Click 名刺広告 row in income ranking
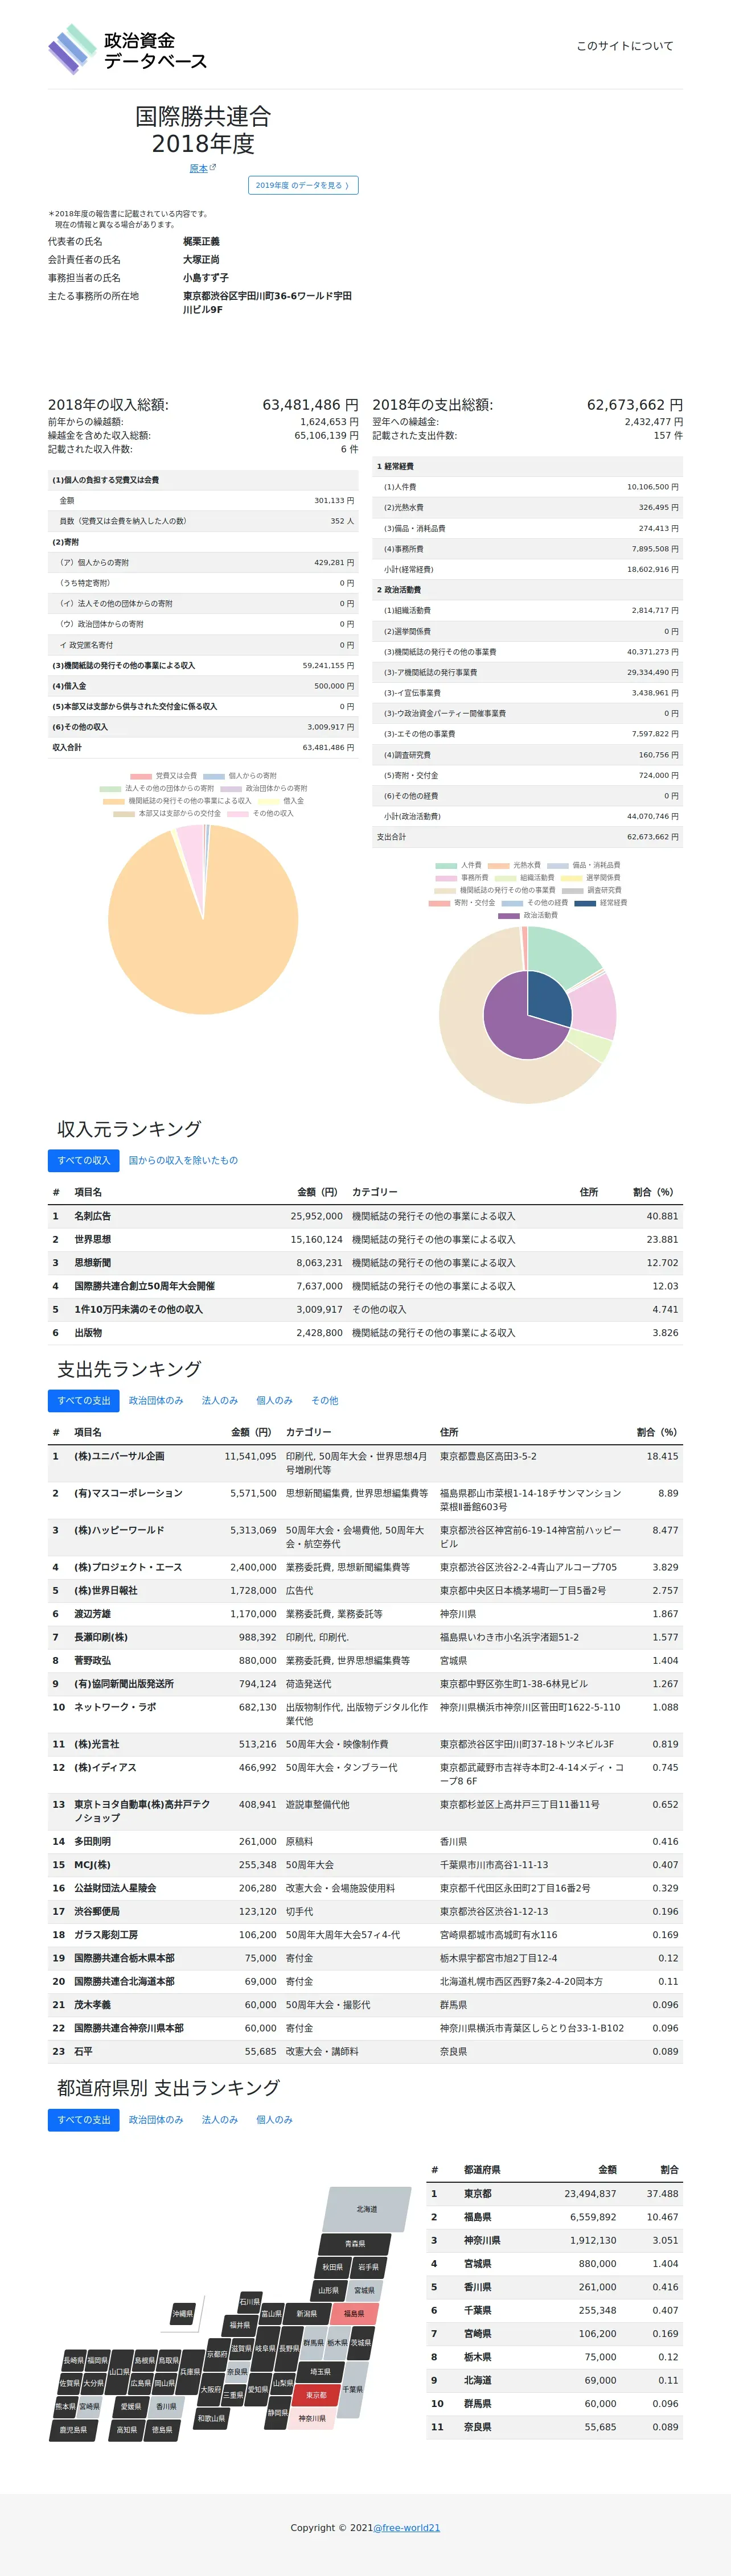Image resolution: width=731 pixels, height=2576 pixels. [365, 1216]
